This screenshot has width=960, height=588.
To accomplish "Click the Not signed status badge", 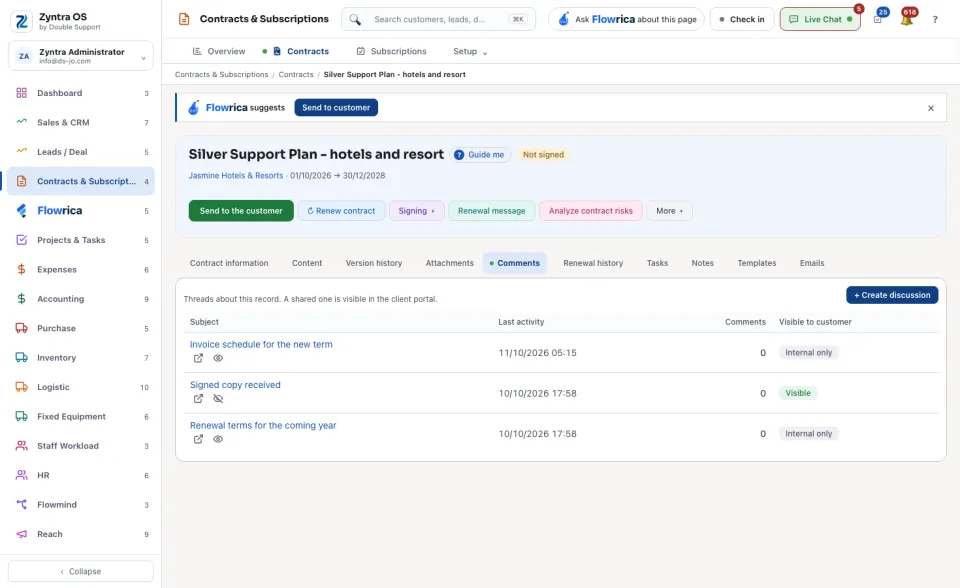I will pyautogui.click(x=543, y=155).
